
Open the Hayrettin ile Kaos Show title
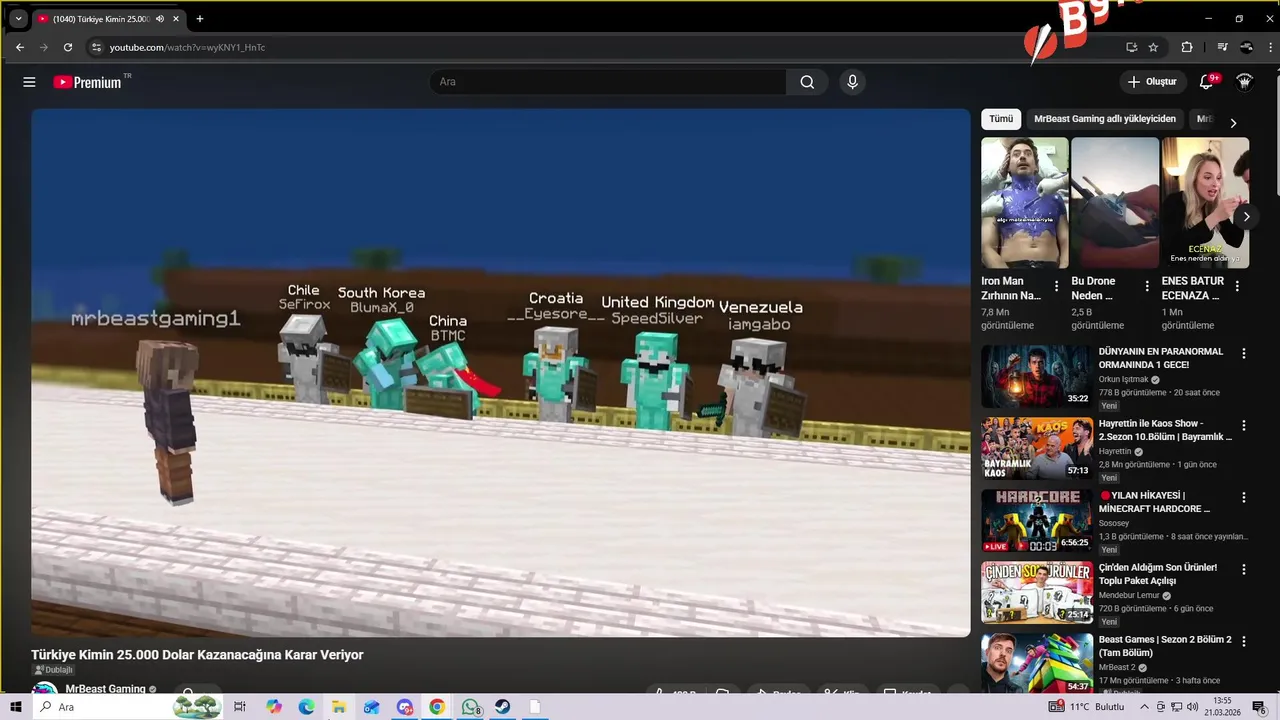click(1165, 430)
